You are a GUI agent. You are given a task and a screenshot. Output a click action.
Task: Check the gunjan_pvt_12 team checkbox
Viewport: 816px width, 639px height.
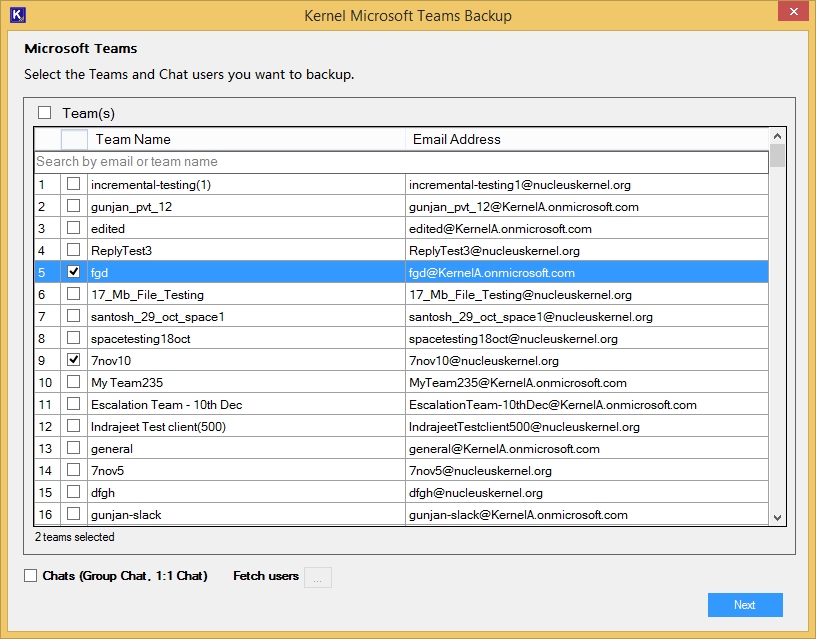[72, 206]
